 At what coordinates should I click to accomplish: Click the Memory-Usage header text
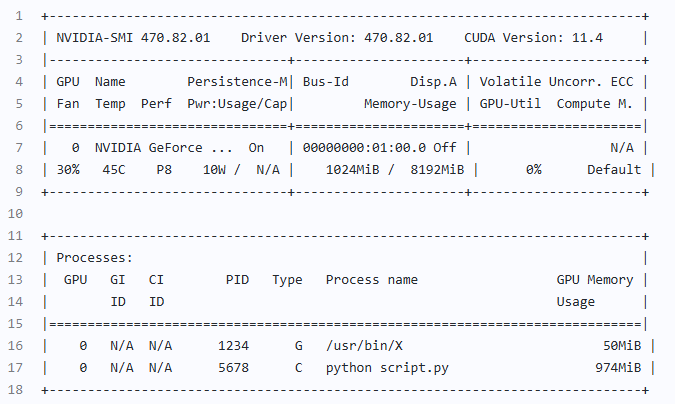click(410, 104)
